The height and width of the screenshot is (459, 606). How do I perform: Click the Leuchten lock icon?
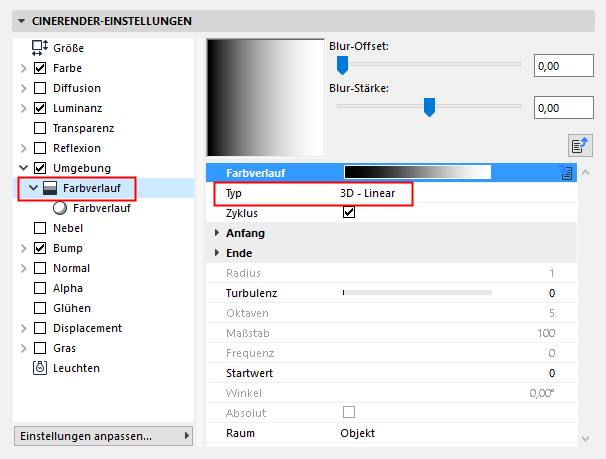pyautogui.click(x=41, y=368)
